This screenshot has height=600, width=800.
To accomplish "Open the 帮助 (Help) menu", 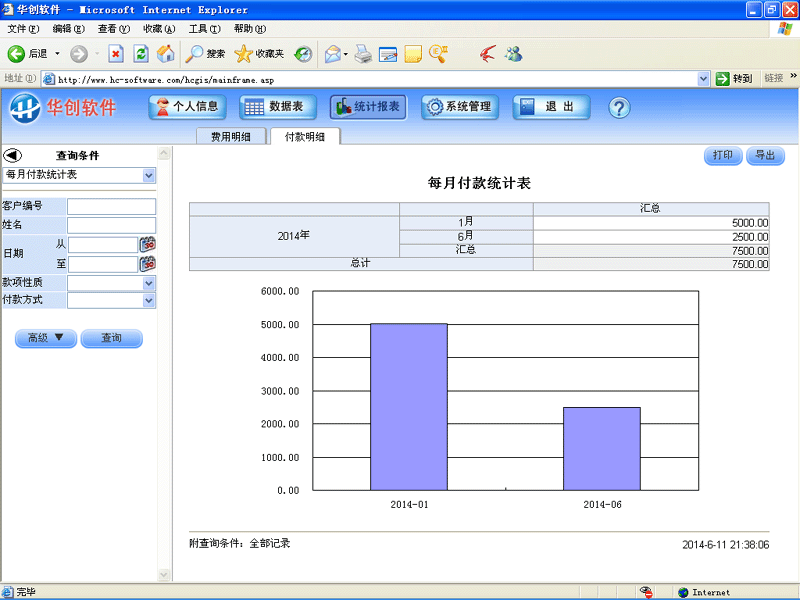I will [250, 29].
